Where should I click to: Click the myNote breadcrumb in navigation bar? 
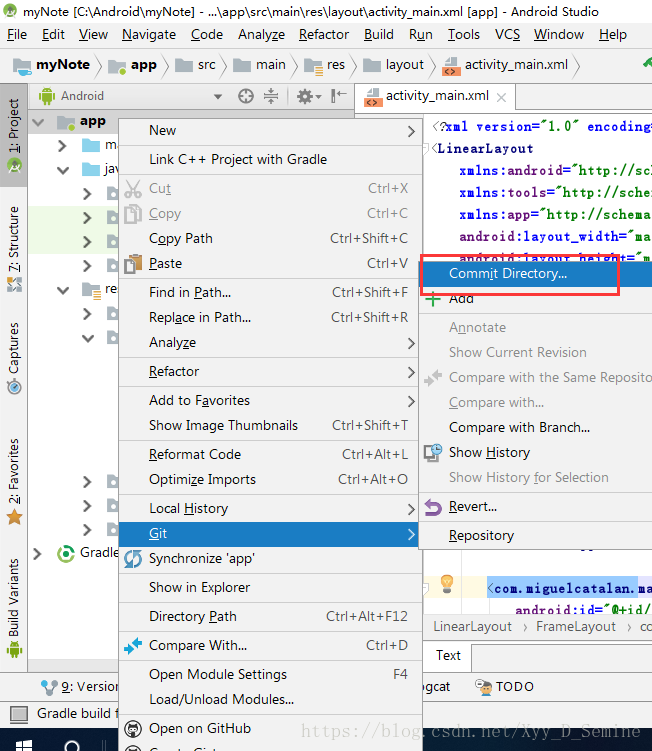pyautogui.click(x=51, y=65)
